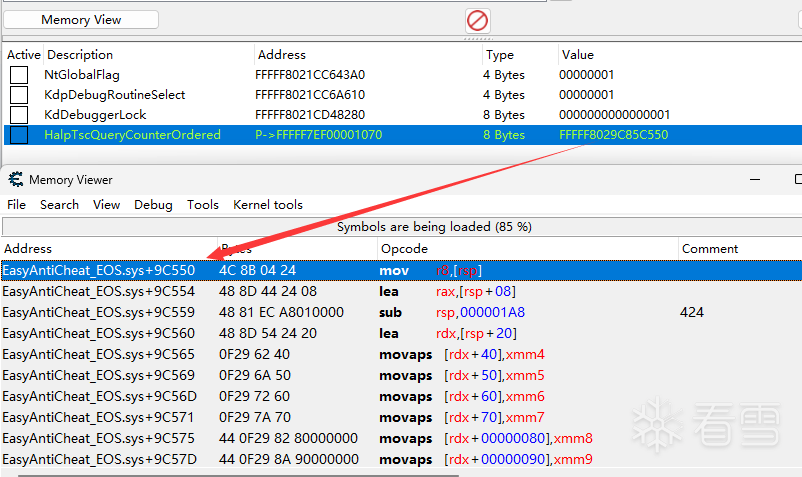Enable the NtGlobalFlag active checkbox

[19, 75]
